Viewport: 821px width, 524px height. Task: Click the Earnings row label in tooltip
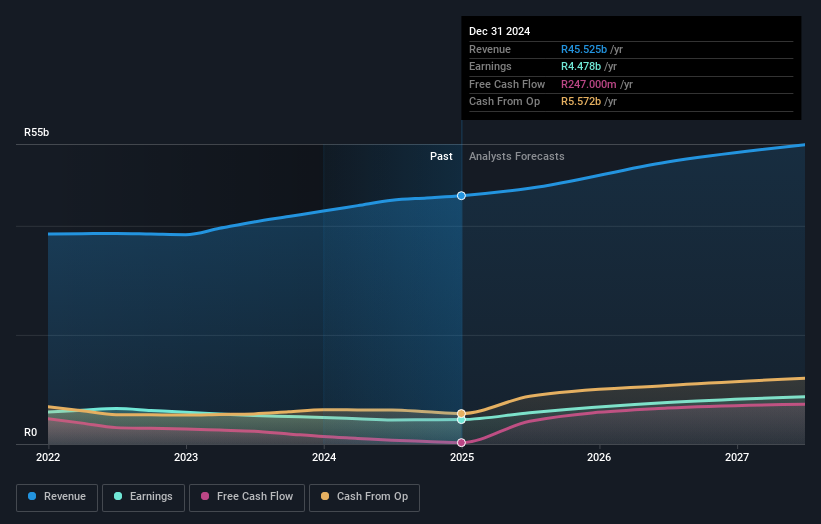click(x=490, y=66)
